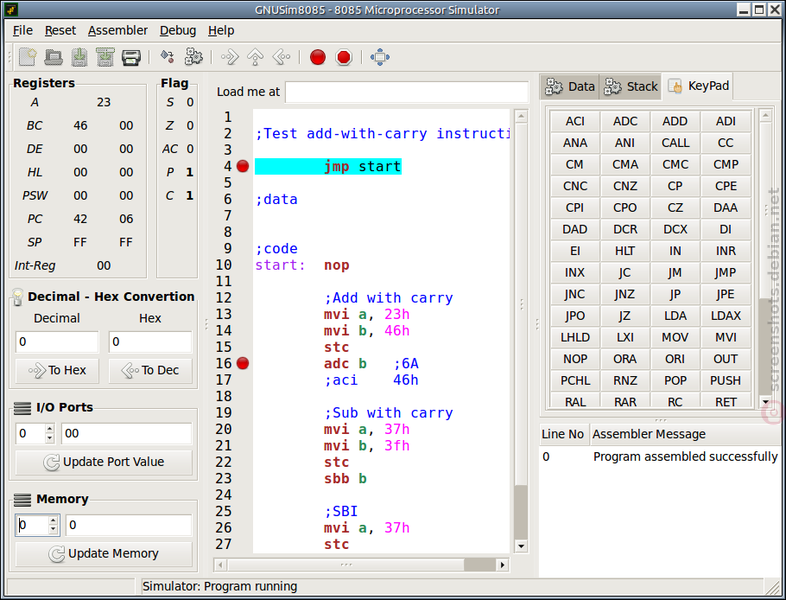Open the Help menu
The image size is (786, 600).
click(x=221, y=31)
